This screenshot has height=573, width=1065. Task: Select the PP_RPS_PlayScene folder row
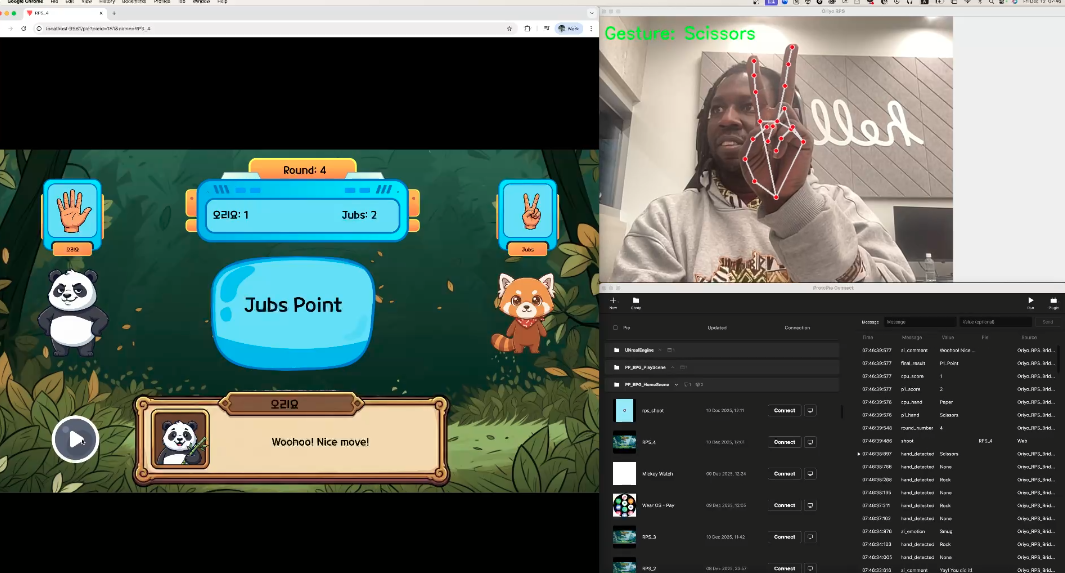[x=723, y=367]
